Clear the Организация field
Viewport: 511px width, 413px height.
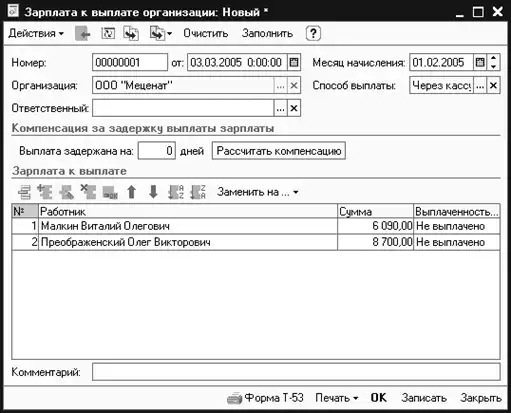click(294, 86)
